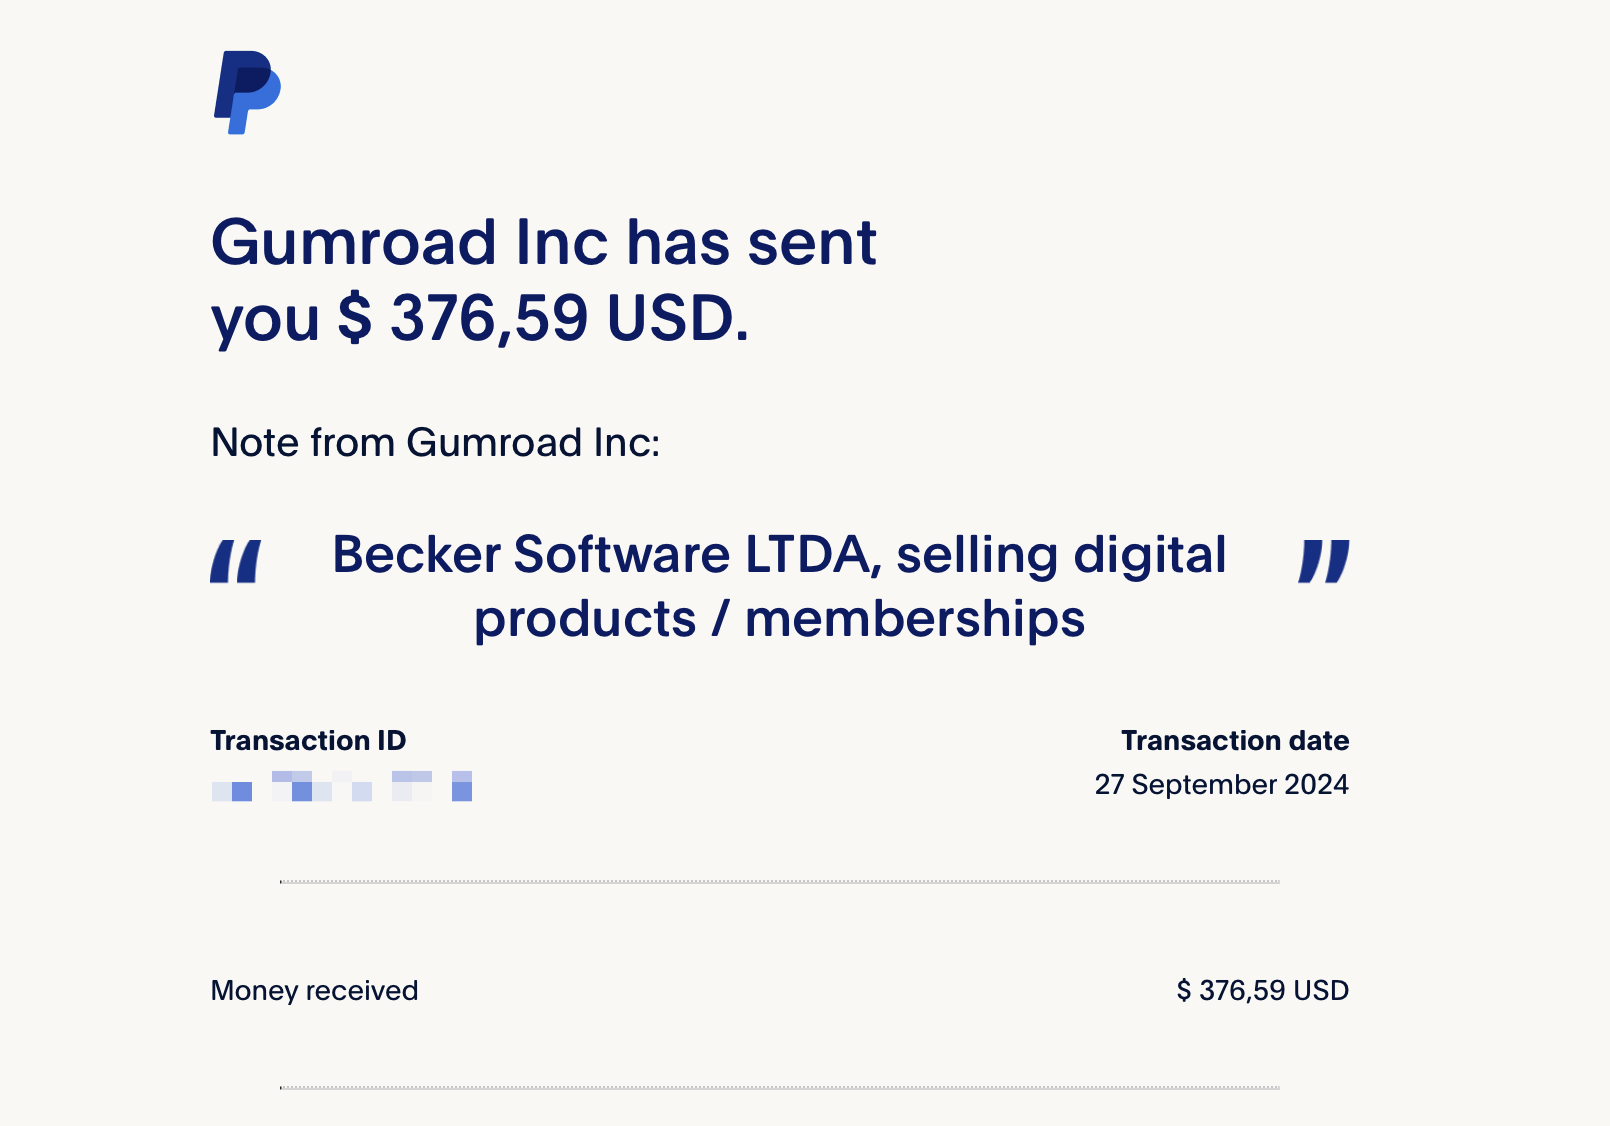Click "USD." at the headline's end

coord(678,319)
